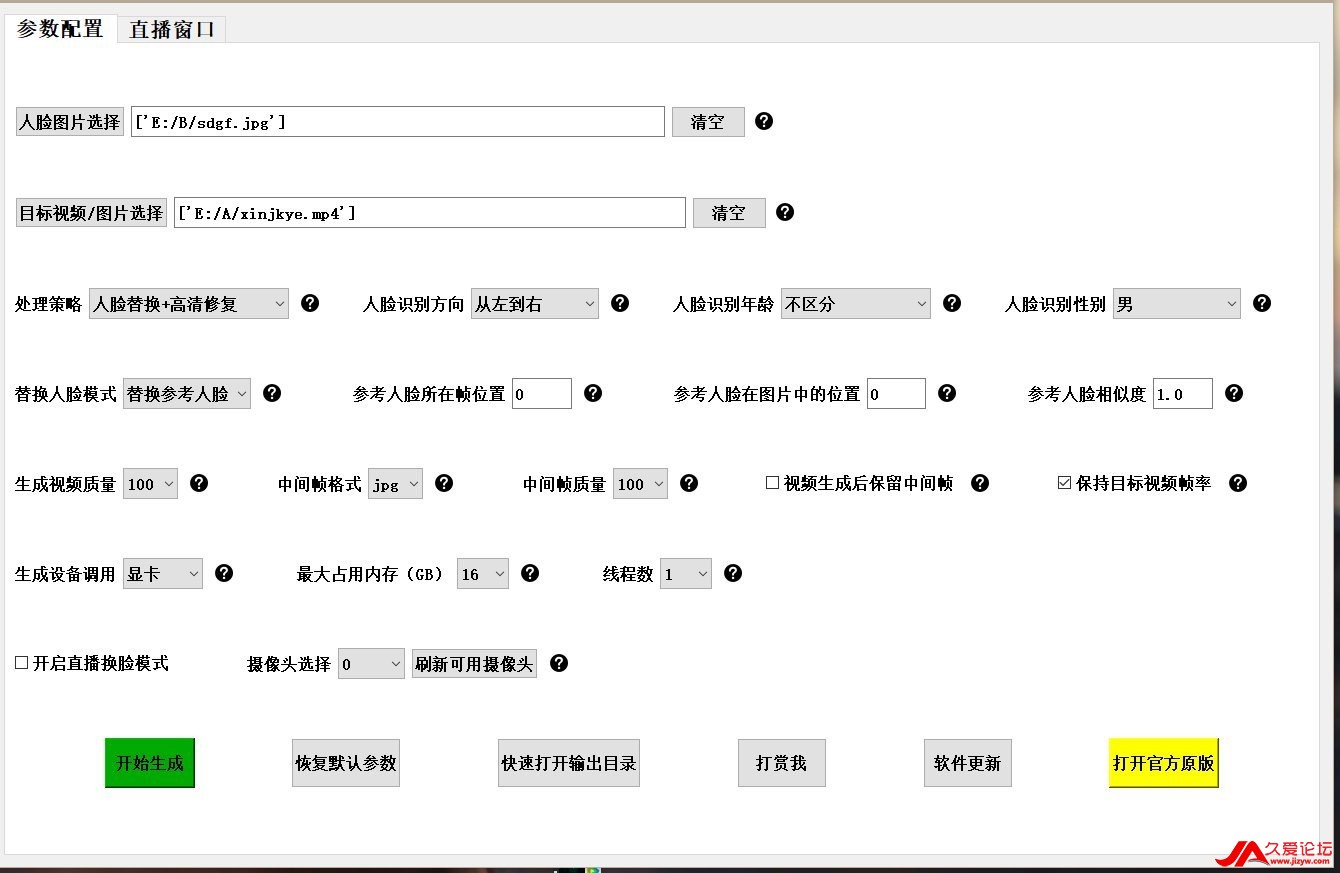Uncheck 保持目标视频帧率 checkbox
This screenshot has height=873, width=1340.
(x=1064, y=483)
